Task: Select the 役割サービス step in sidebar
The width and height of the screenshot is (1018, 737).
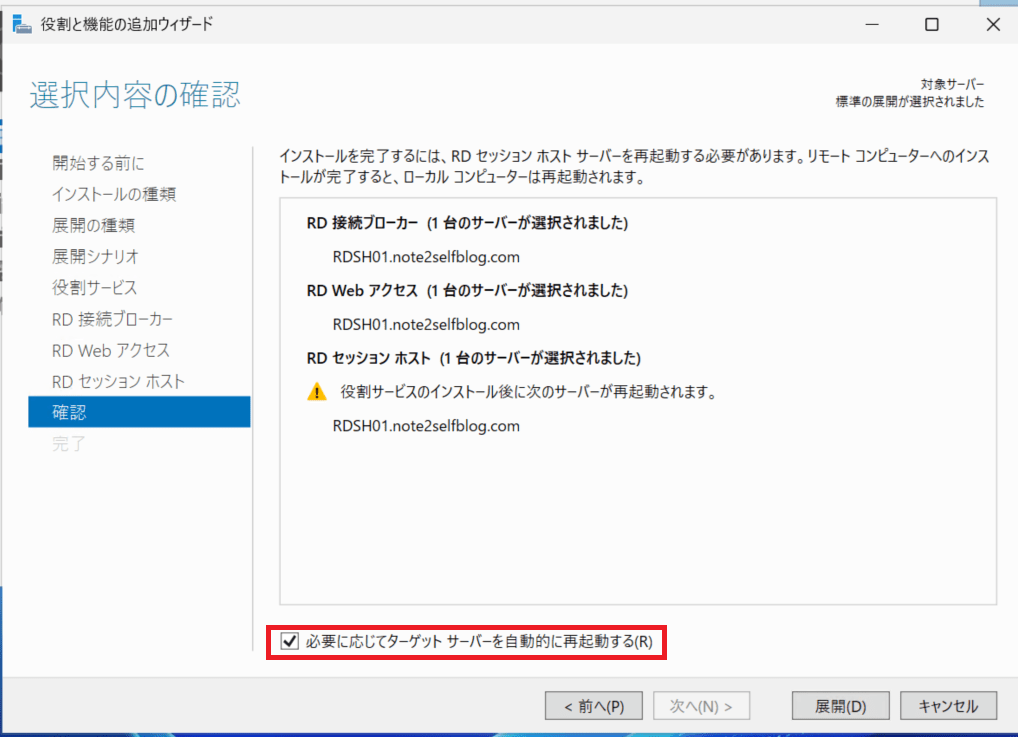Action: pyautogui.click(x=94, y=287)
